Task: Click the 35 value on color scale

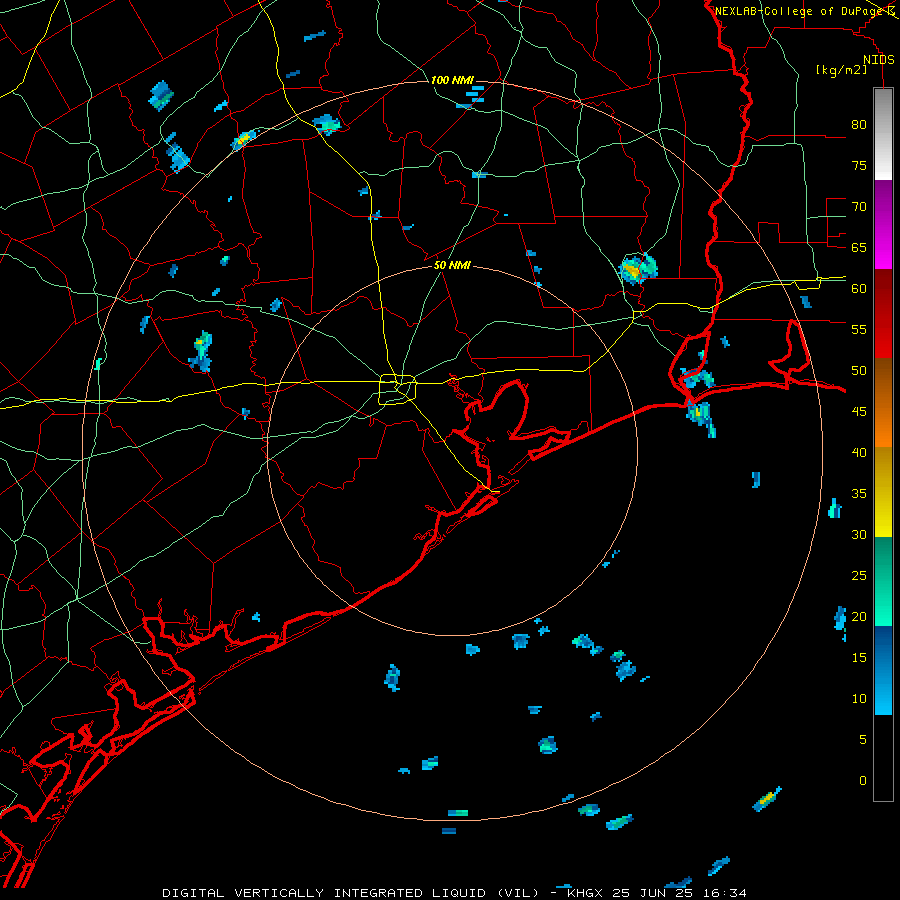Action: point(859,494)
